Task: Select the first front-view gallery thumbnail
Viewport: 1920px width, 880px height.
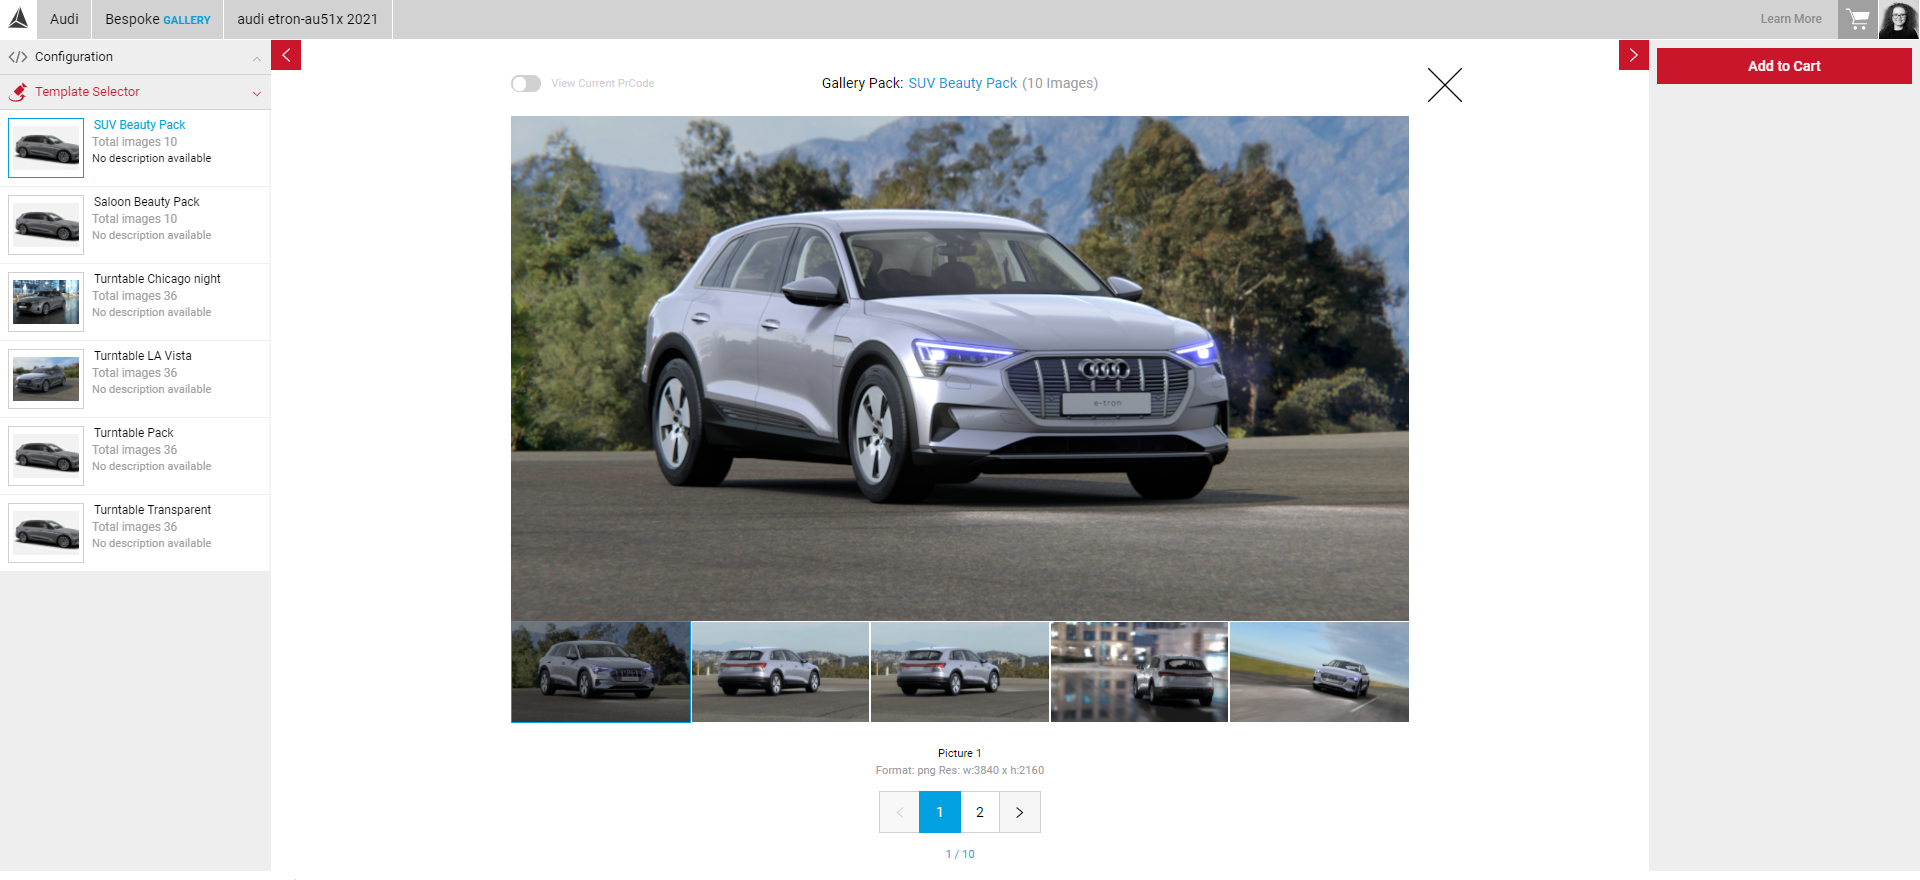Action: click(x=600, y=672)
